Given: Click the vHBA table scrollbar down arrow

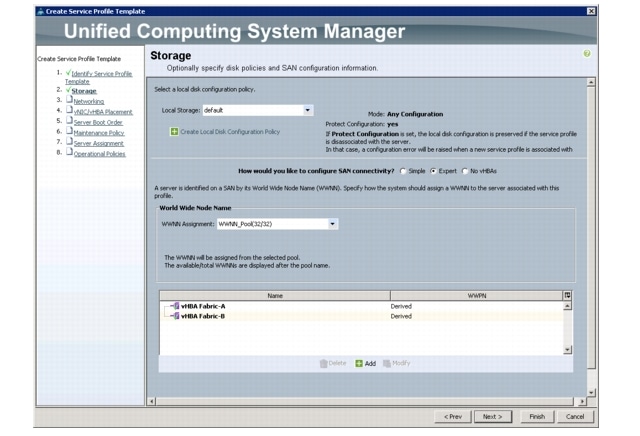Looking at the screenshot, I should point(567,350).
